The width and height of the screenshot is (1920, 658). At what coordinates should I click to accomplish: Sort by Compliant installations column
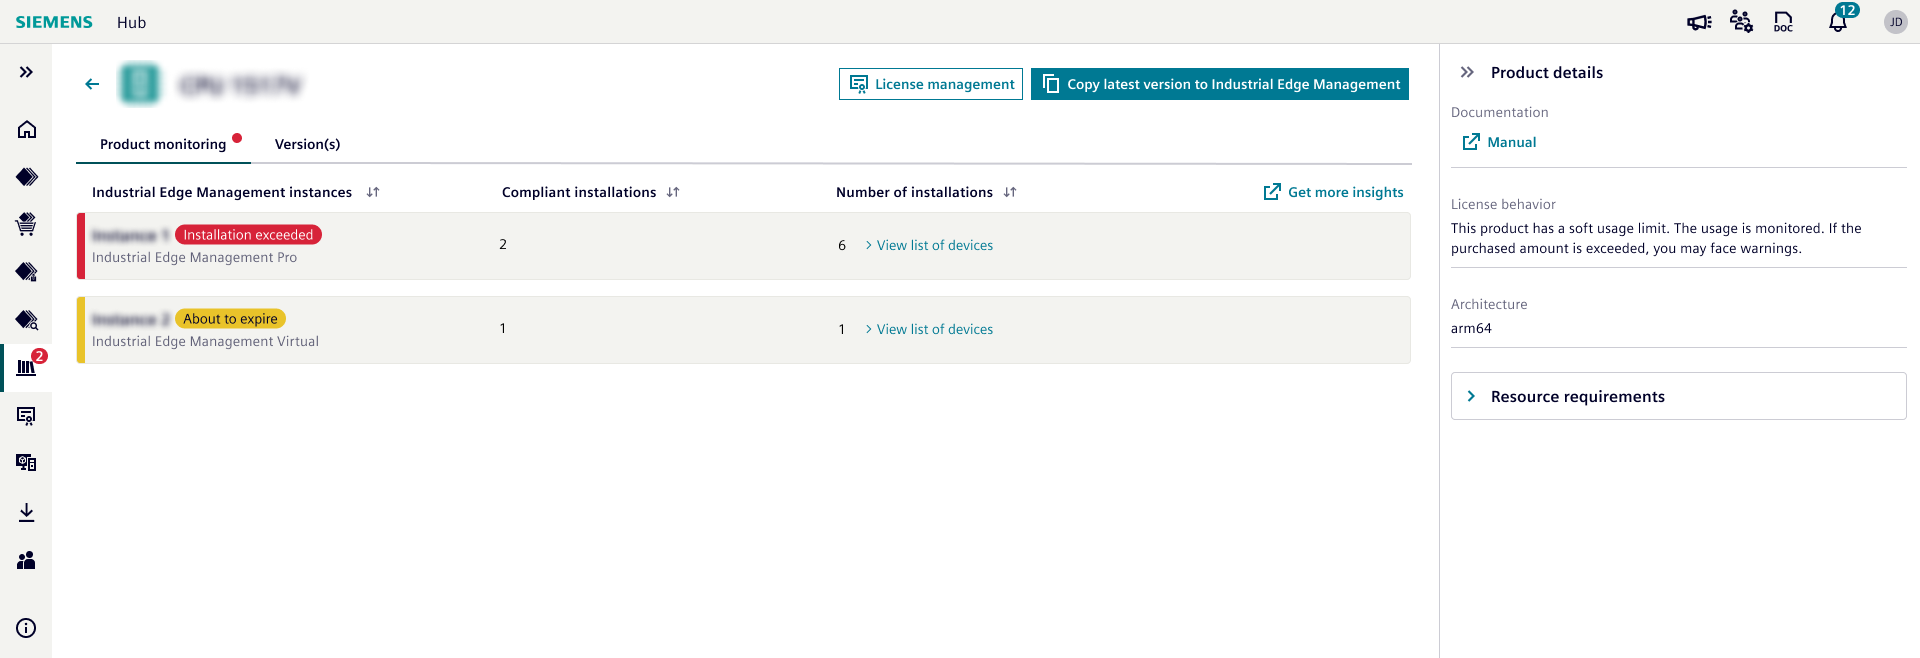tap(673, 192)
